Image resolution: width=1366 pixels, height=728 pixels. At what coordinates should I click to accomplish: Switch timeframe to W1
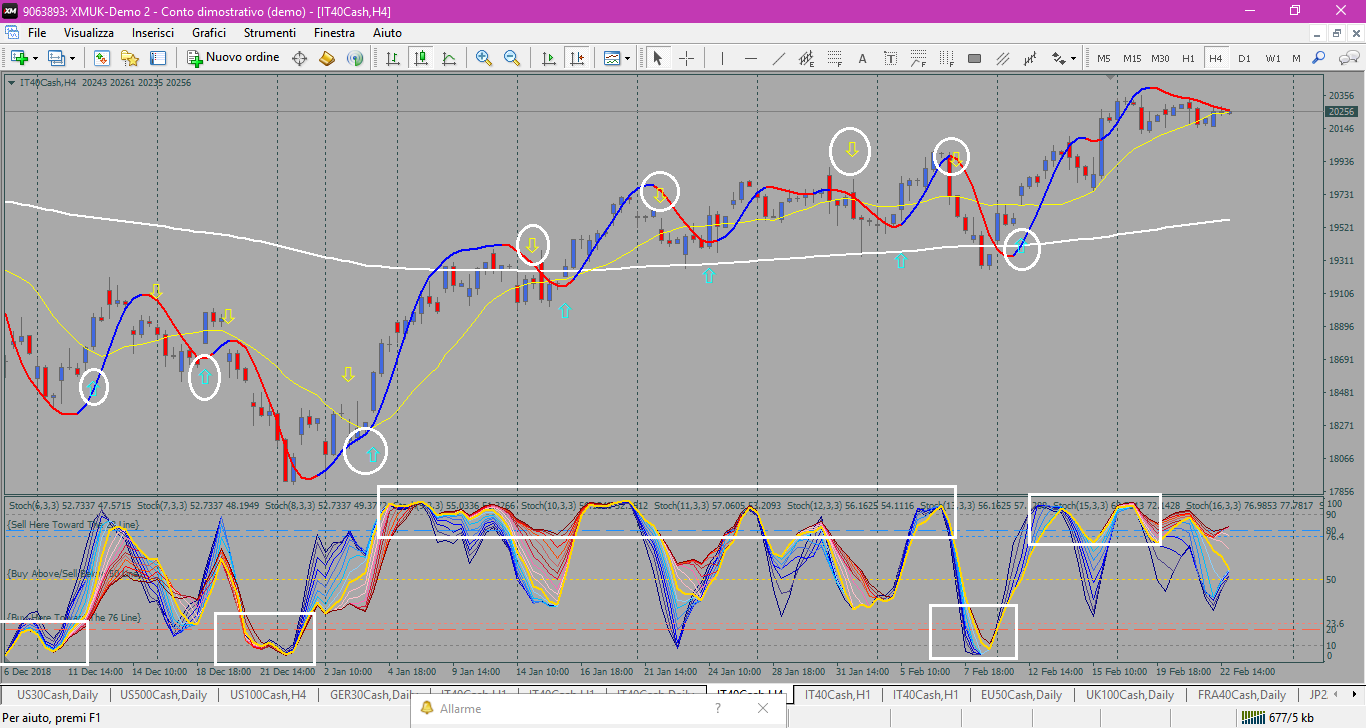pyautogui.click(x=1272, y=58)
